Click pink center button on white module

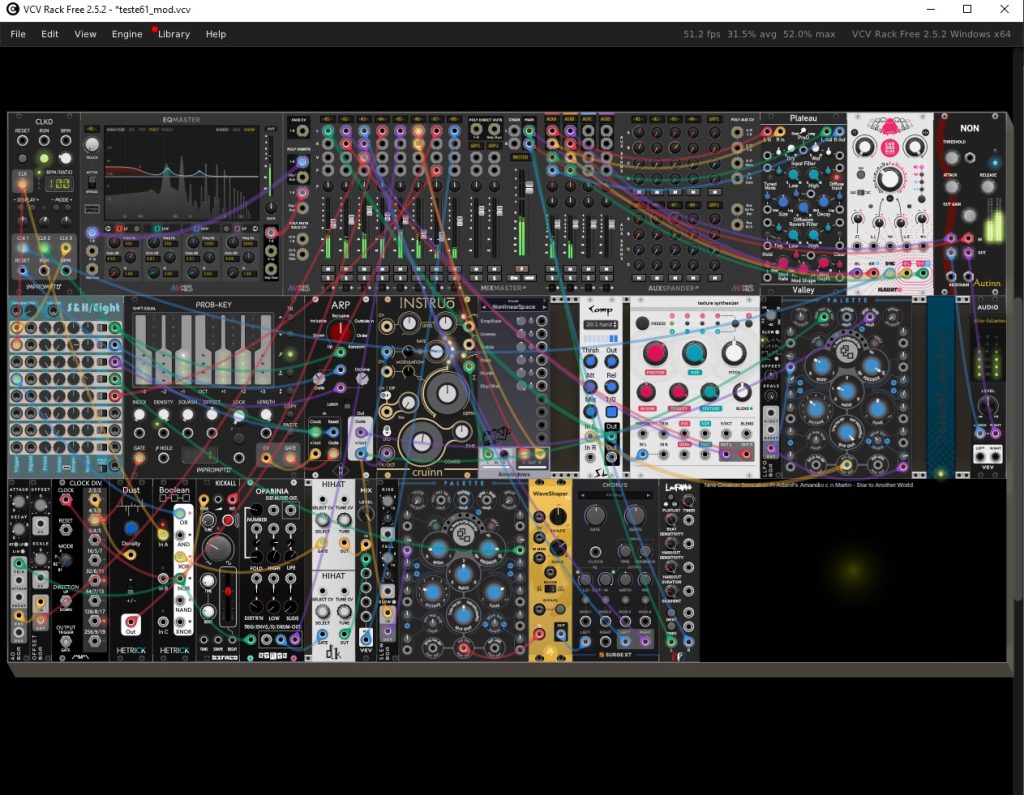coord(889,147)
